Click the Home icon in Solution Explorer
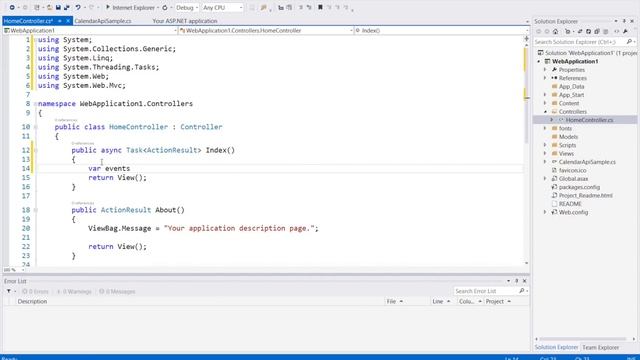Image resolution: width=640 pixels, height=360 pixels. (556, 31)
